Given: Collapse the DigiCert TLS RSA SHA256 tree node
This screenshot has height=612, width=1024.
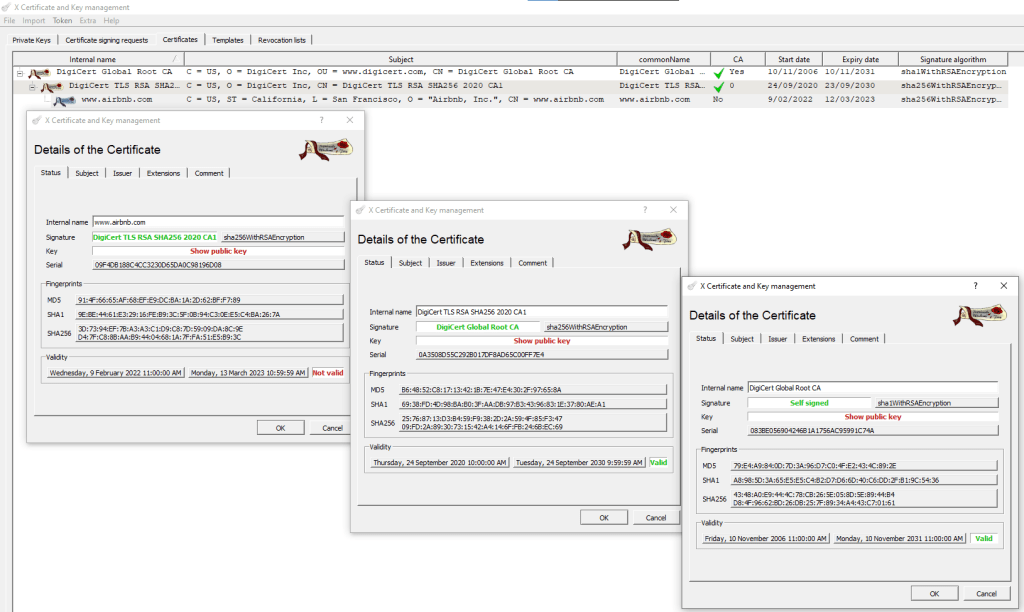Looking at the screenshot, I should pyautogui.click(x=32, y=87).
